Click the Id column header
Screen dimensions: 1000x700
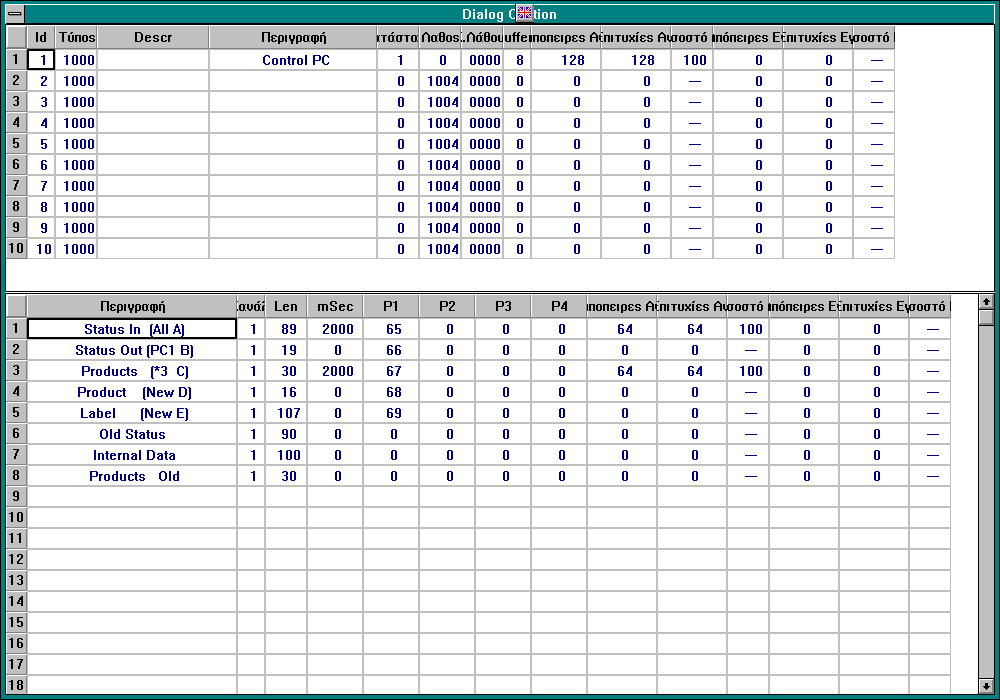(41, 37)
